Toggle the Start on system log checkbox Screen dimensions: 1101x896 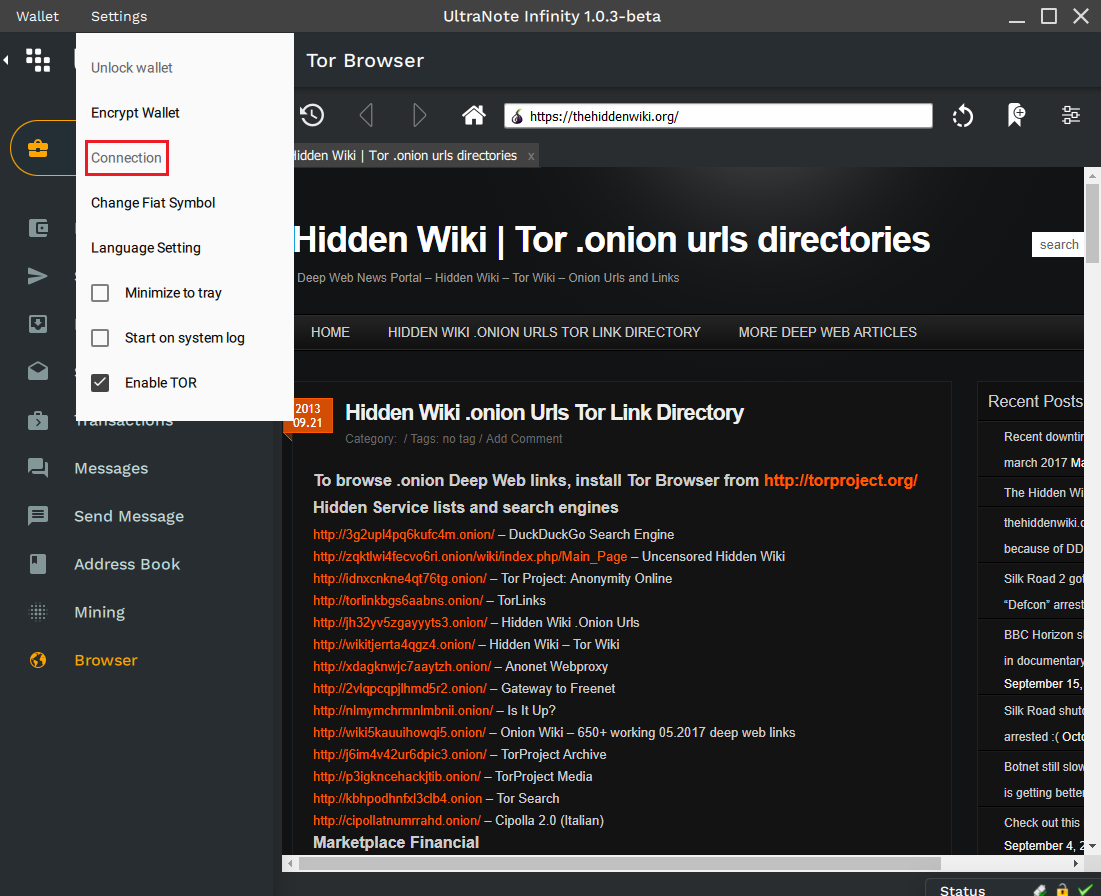pos(100,338)
